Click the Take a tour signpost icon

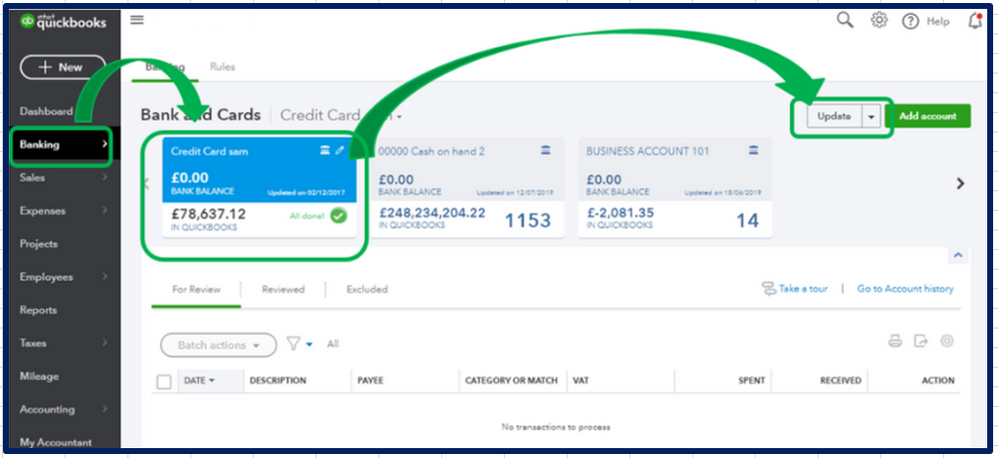point(769,289)
